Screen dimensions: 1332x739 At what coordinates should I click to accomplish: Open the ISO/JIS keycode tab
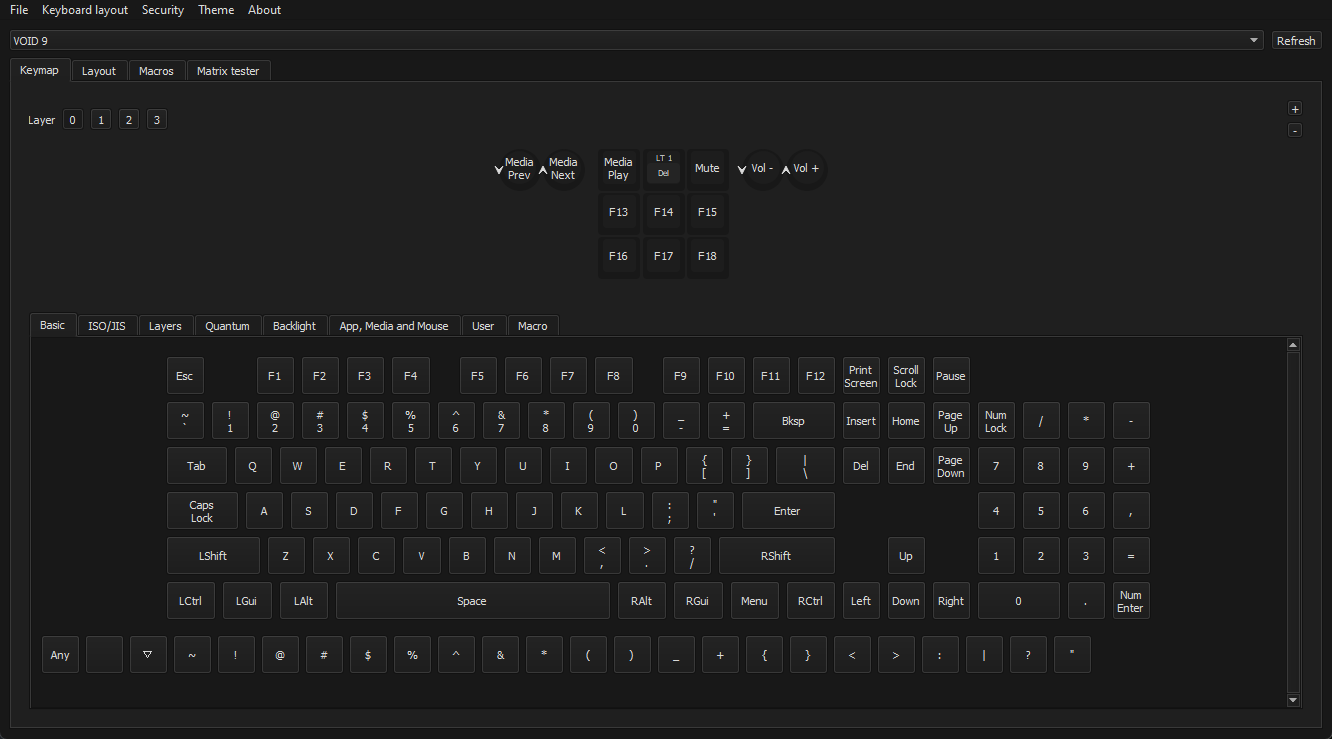(107, 326)
